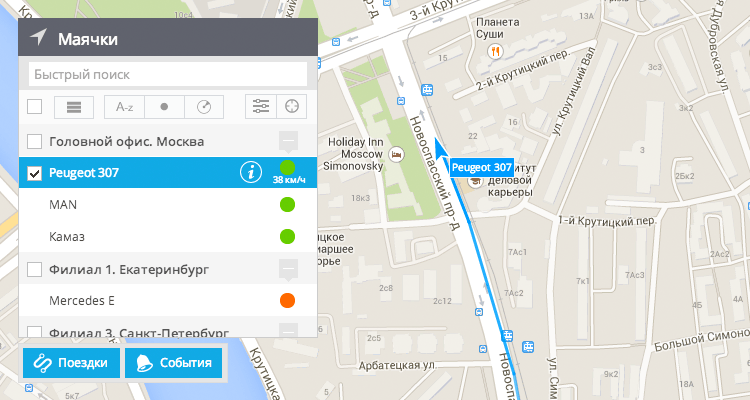Viewport: 750px width, 400px height.
Task: Open the filter sliders settings icon
Action: [x=261, y=106]
